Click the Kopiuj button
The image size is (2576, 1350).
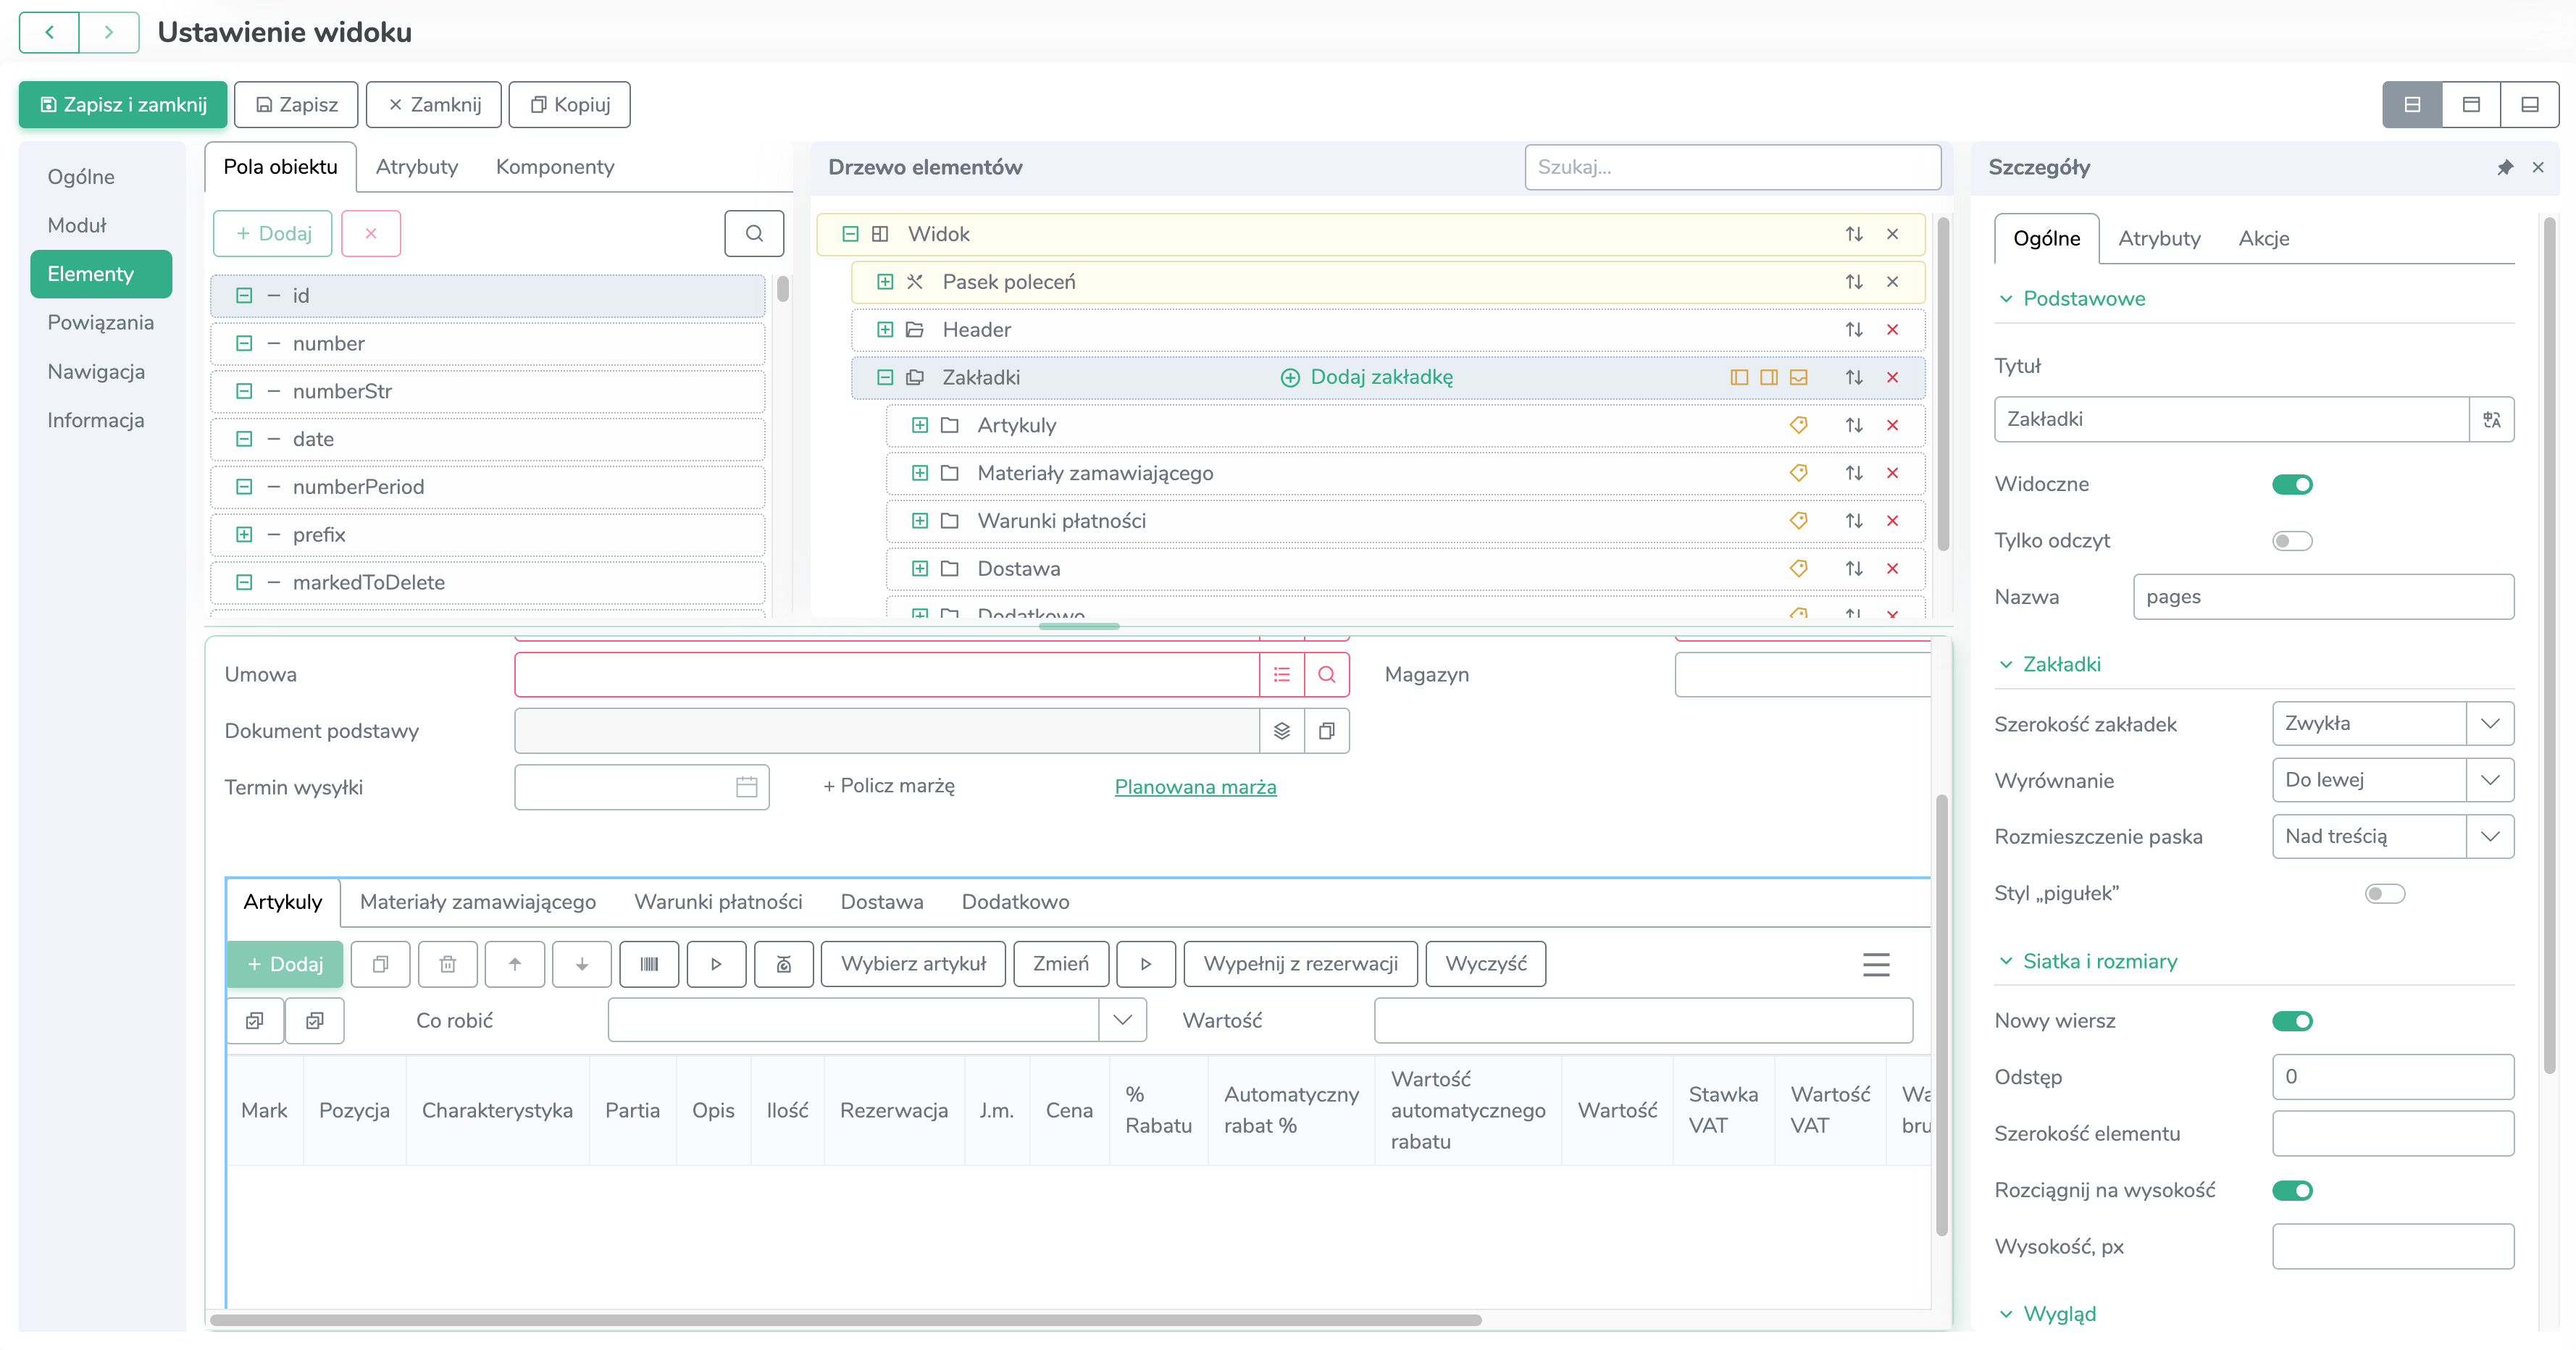(x=569, y=104)
